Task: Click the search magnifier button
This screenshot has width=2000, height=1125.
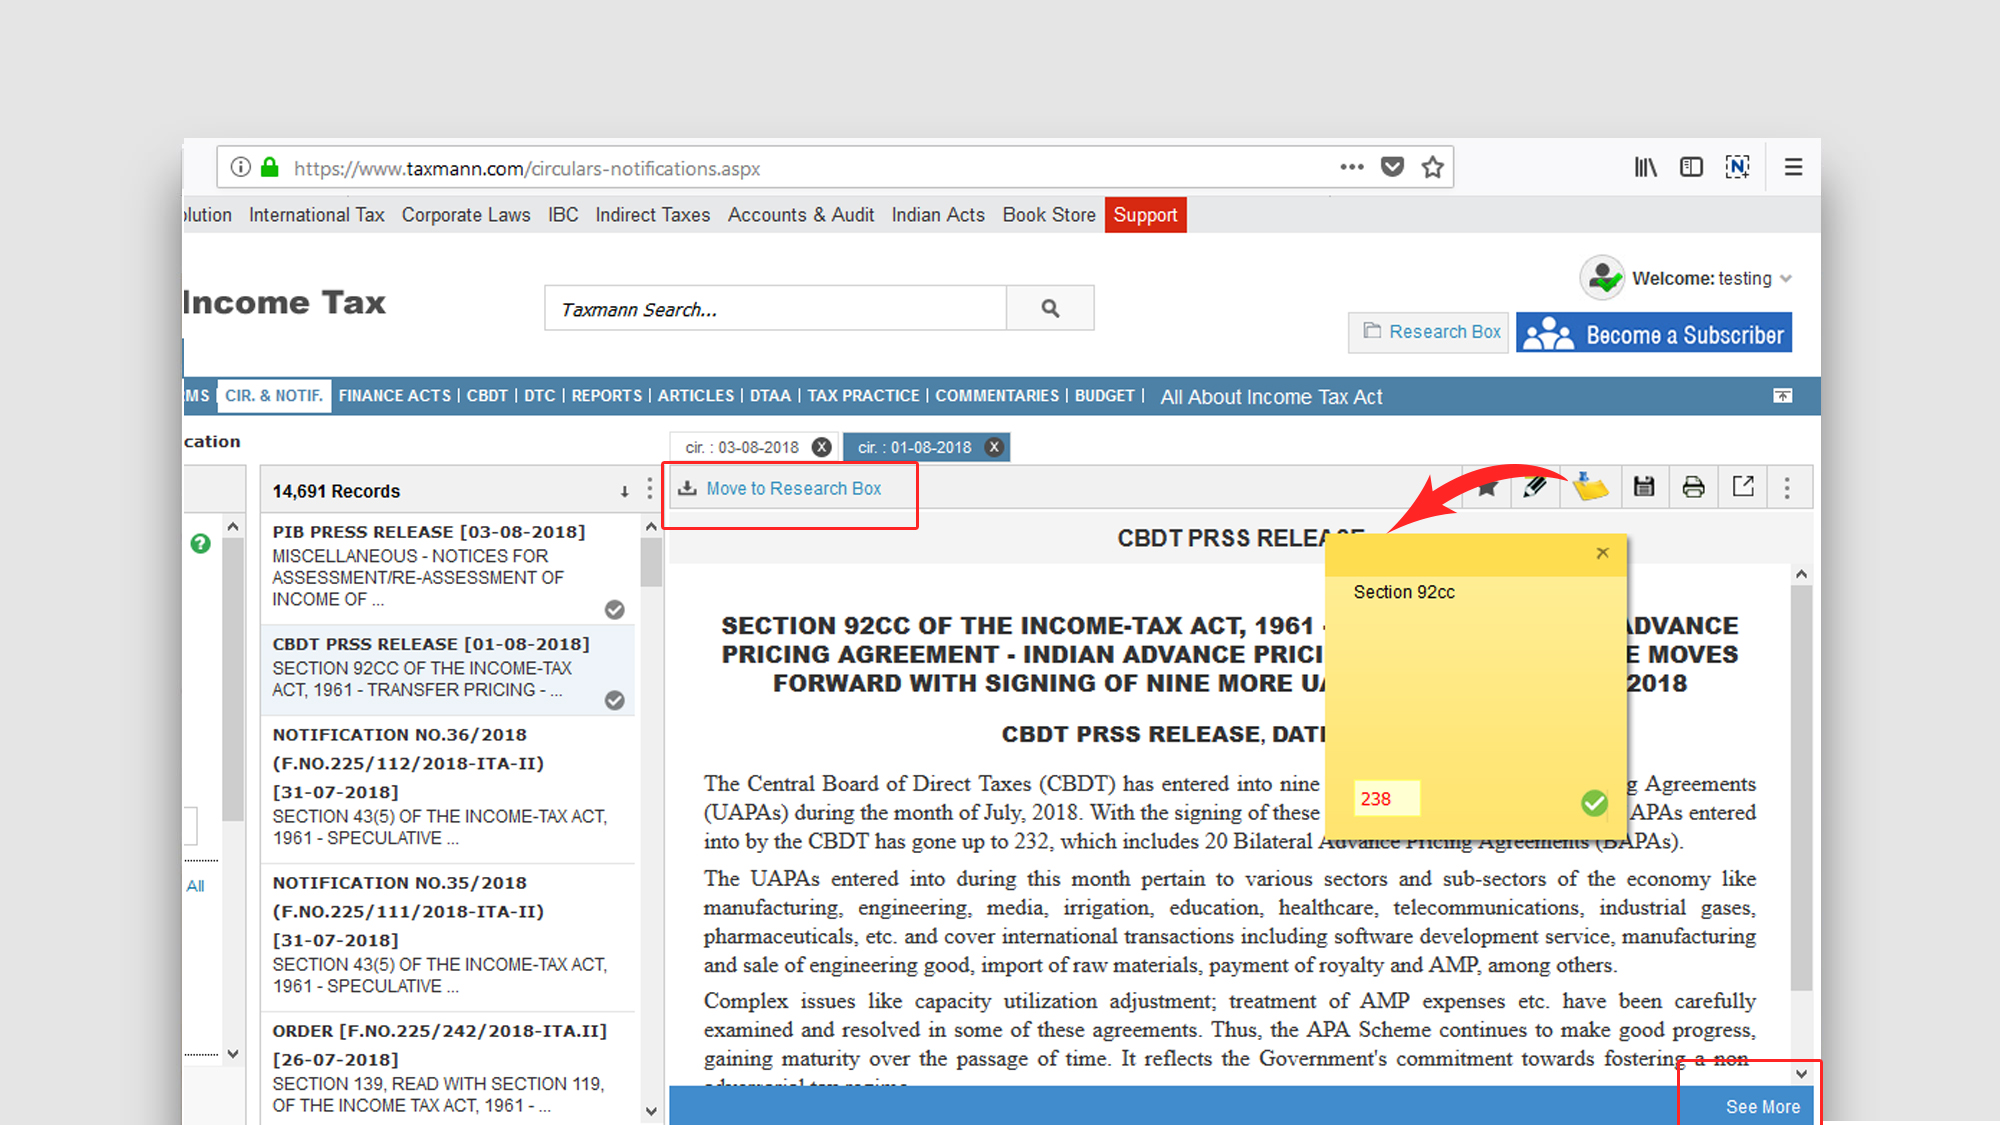Action: (1050, 308)
